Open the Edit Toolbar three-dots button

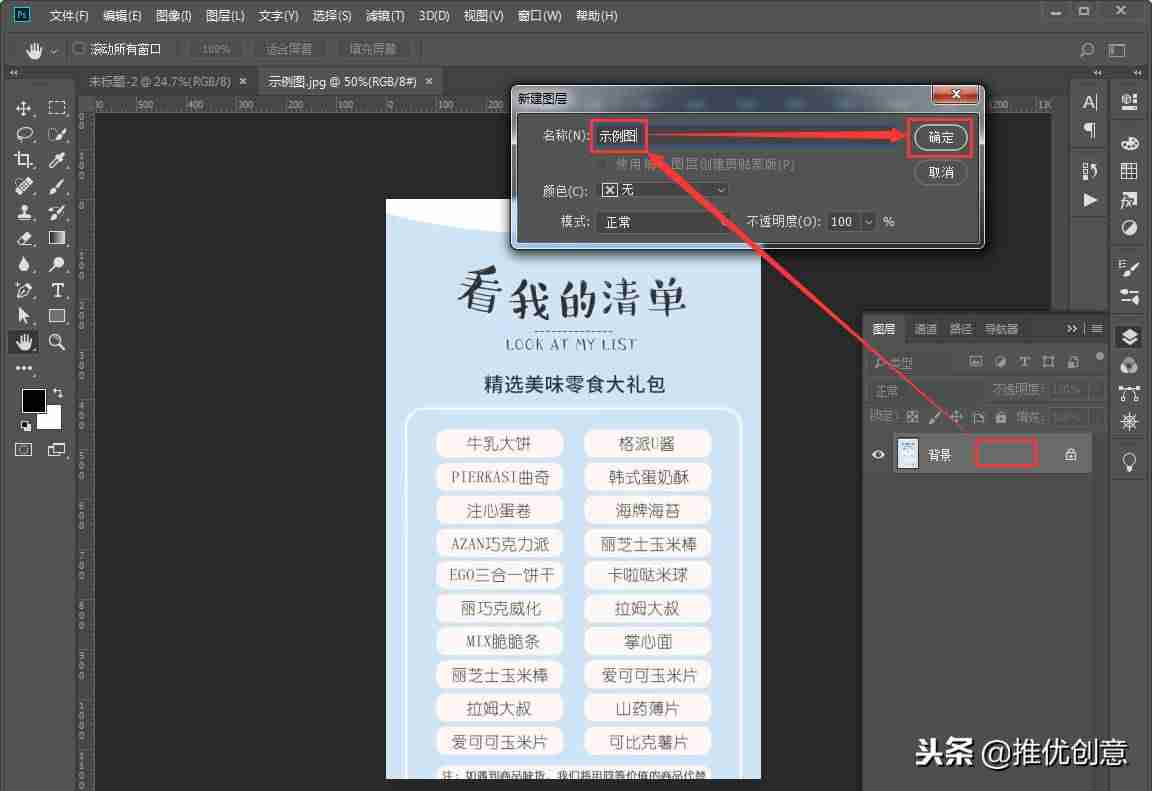(24, 368)
